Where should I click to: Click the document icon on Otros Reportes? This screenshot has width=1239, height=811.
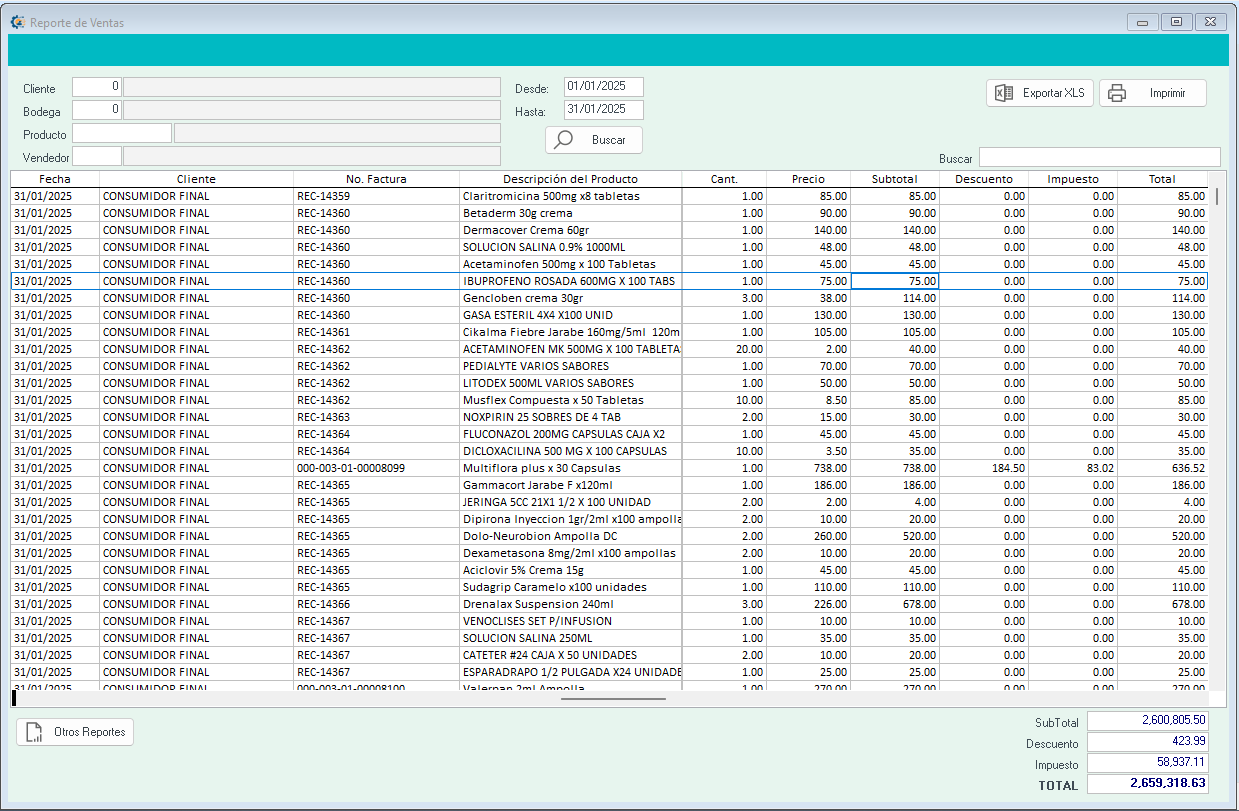pyautogui.click(x=35, y=732)
